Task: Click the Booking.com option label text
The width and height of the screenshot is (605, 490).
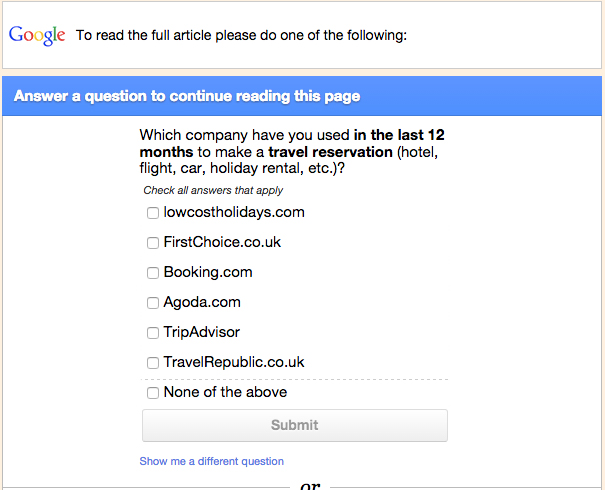Action: tap(208, 272)
